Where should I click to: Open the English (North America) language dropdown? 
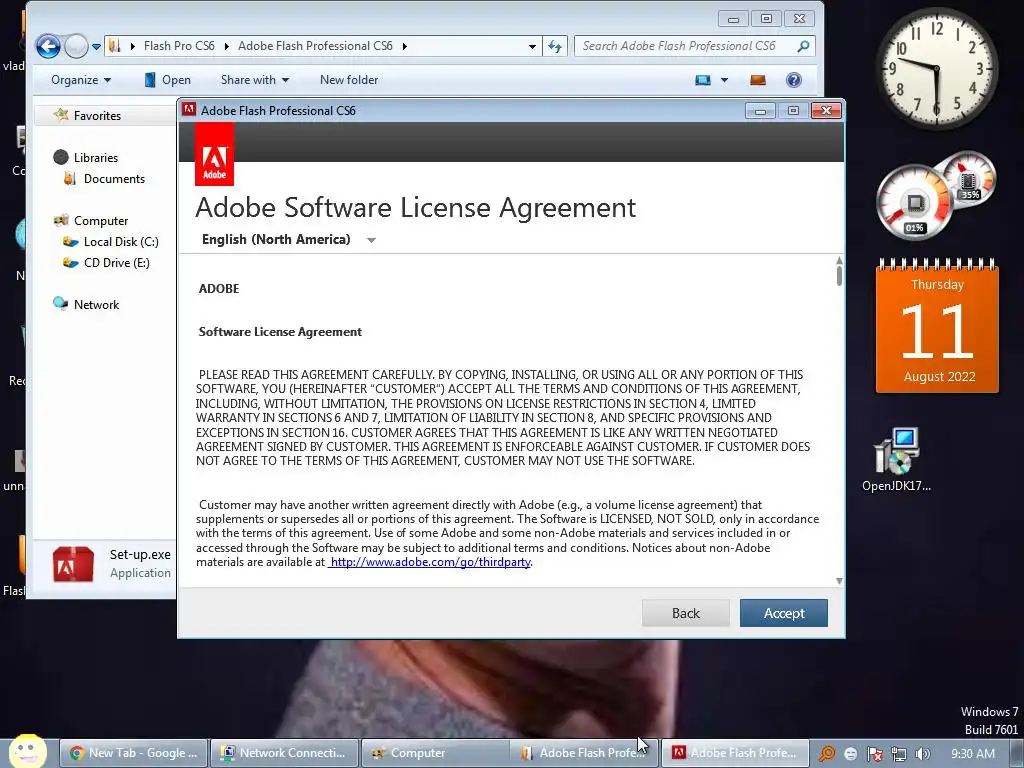(x=288, y=240)
